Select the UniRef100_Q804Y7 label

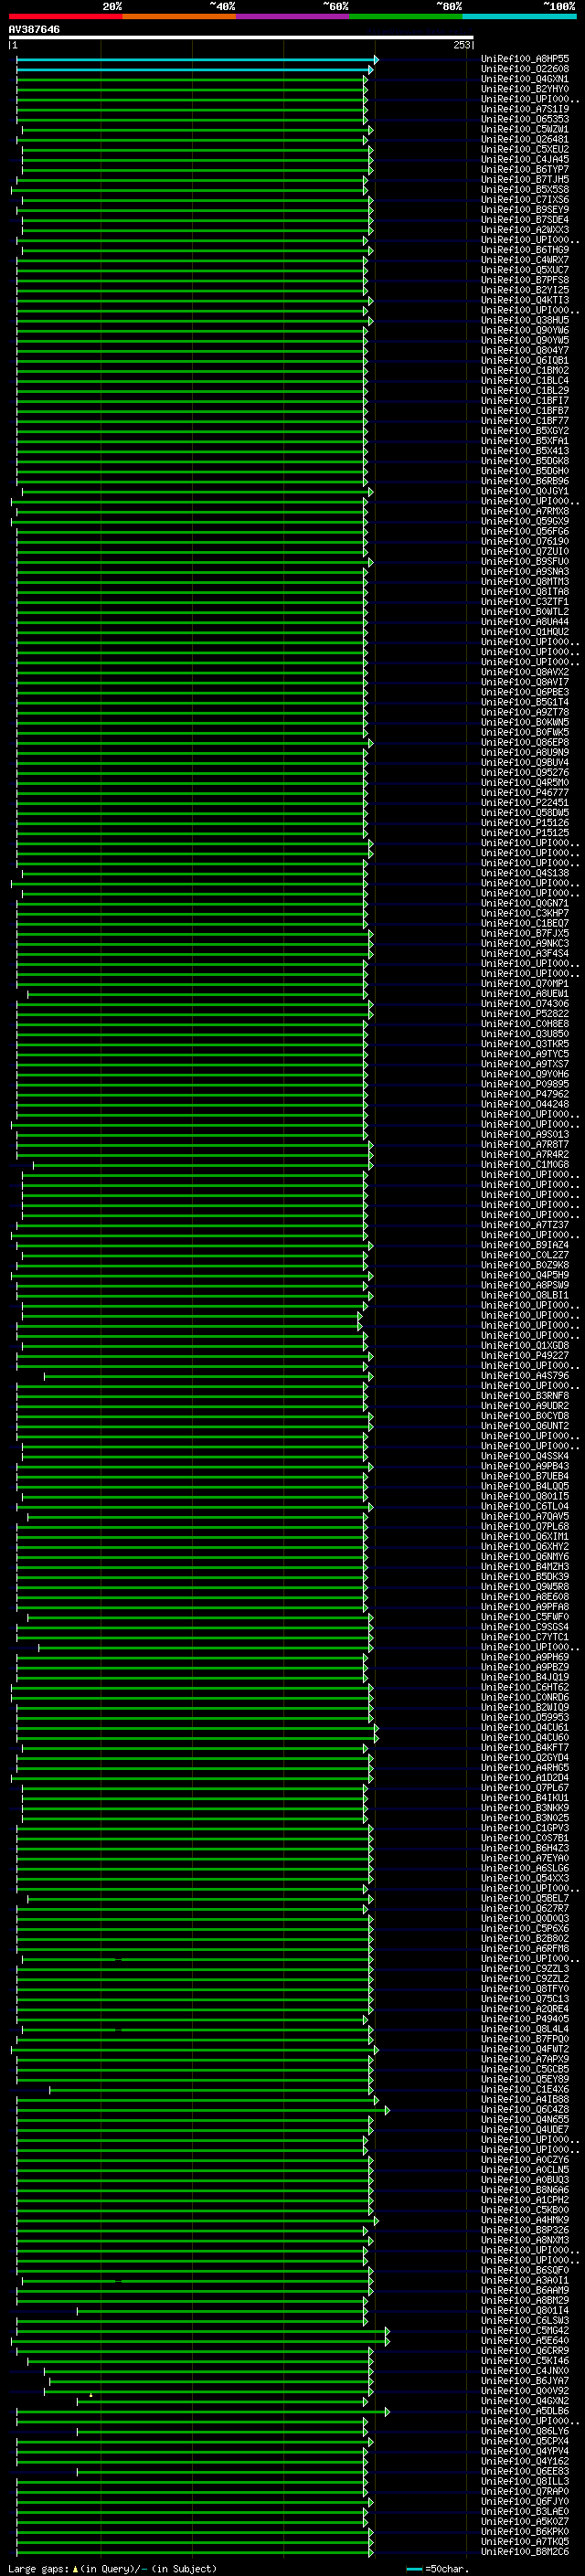[525, 350]
